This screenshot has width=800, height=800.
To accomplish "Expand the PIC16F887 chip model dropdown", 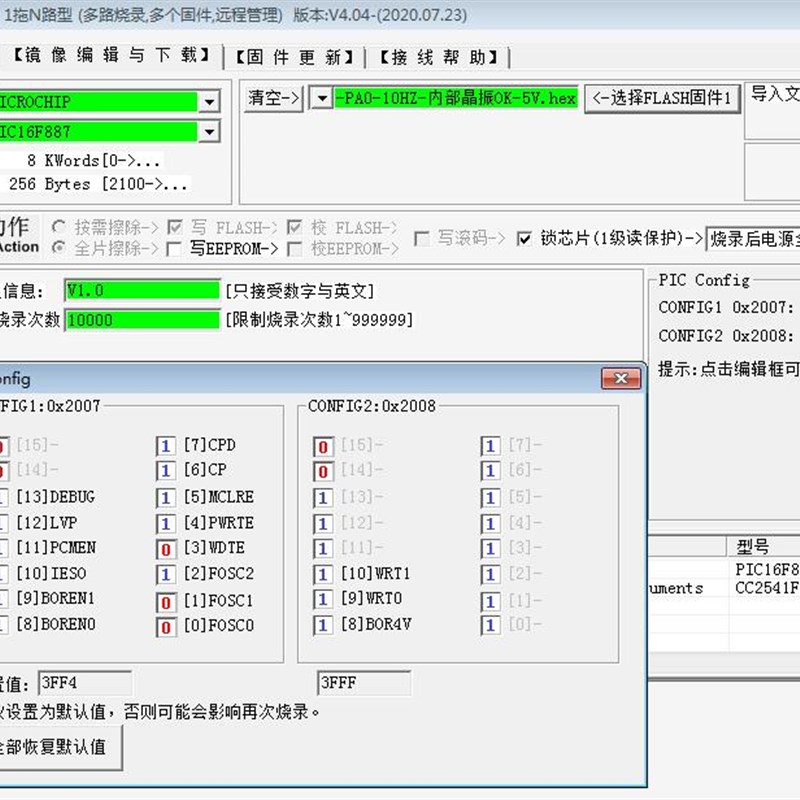I will point(209,132).
